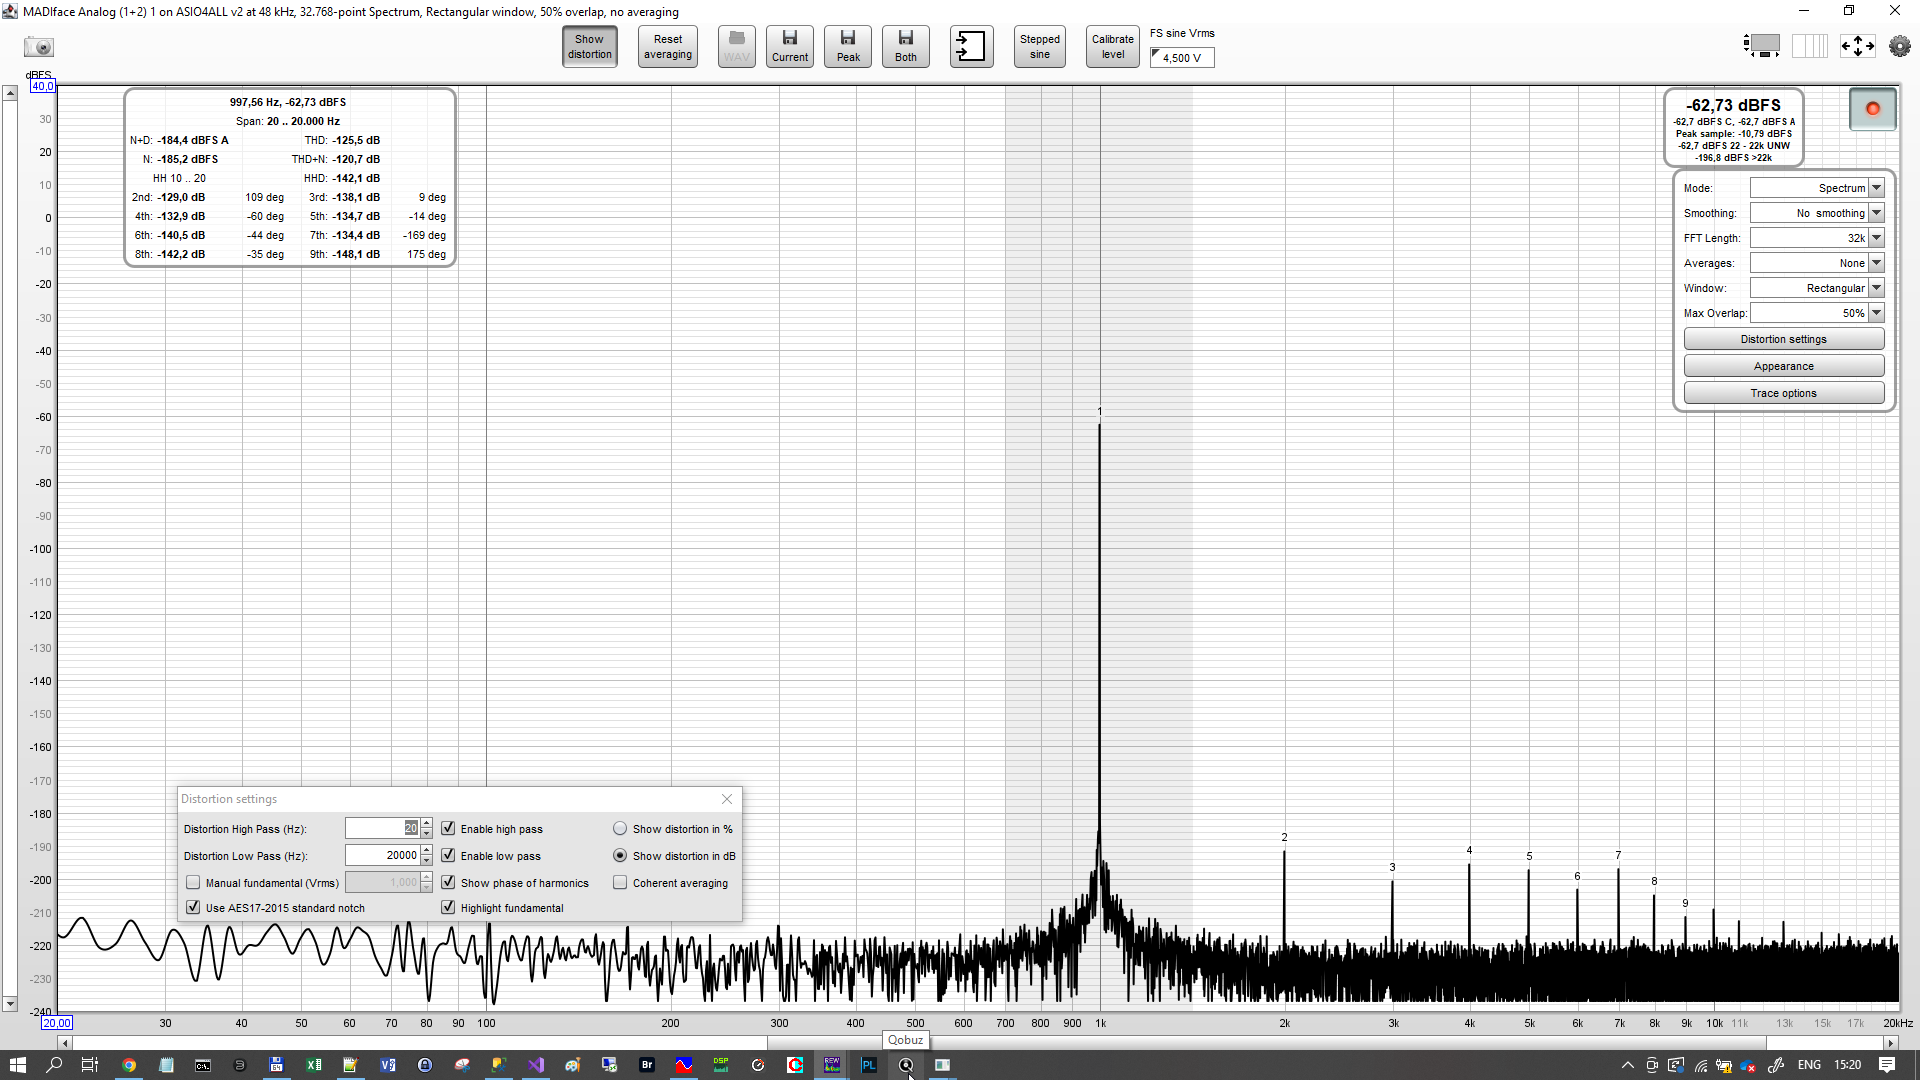Click the graph limits arrows icon
This screenshot has width=1920, height=1080.
[1857, 46]
